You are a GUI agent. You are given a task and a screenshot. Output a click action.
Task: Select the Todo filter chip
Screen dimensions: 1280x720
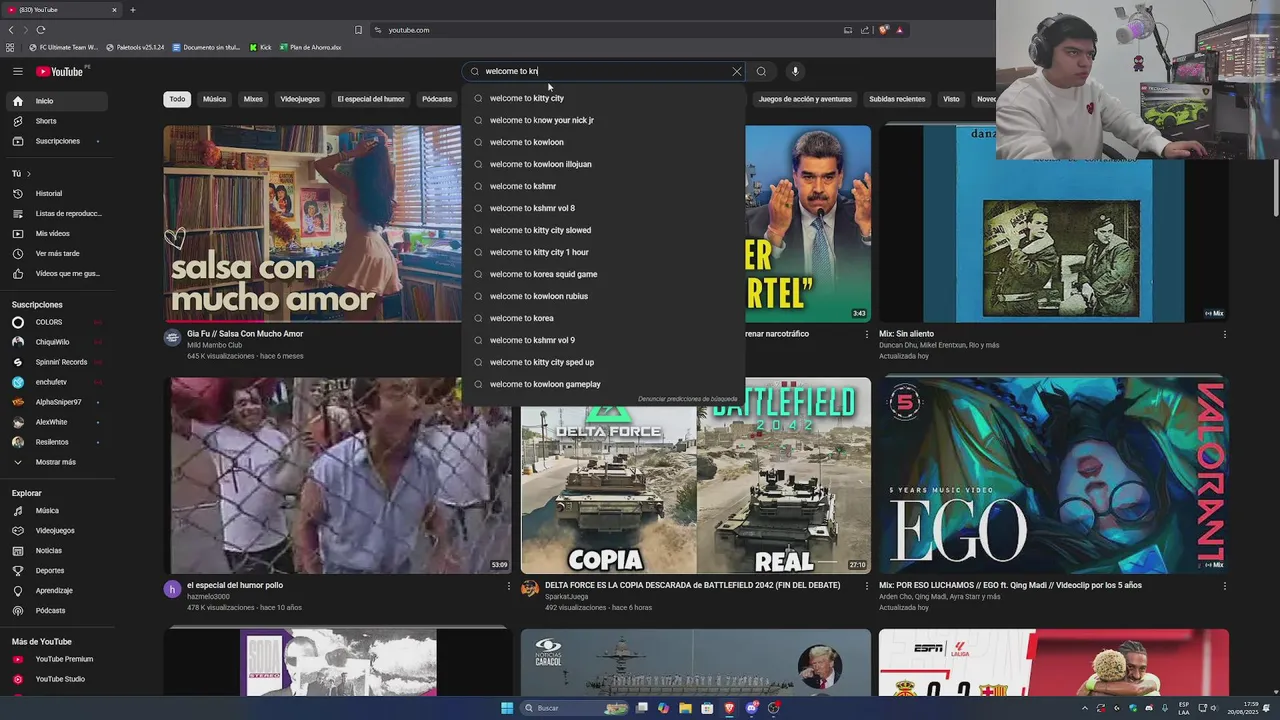[177, 99]
